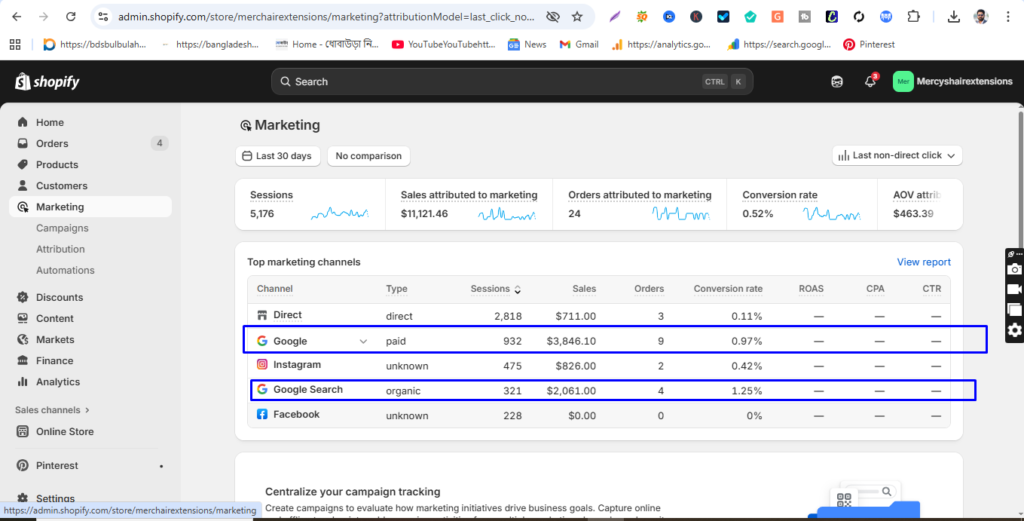The image size is (1024, 521).
Task: Click Conversion rate metric card
Action: click(x=802, y=204)
